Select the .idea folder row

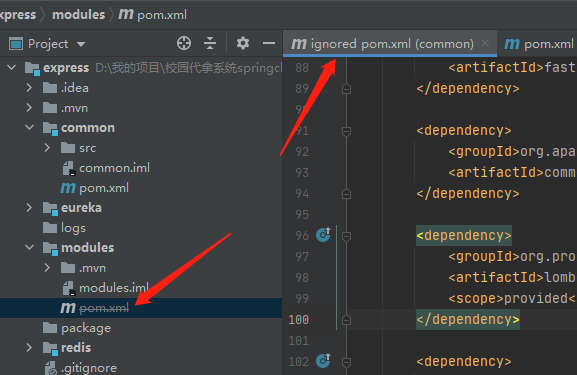[141, 88]
